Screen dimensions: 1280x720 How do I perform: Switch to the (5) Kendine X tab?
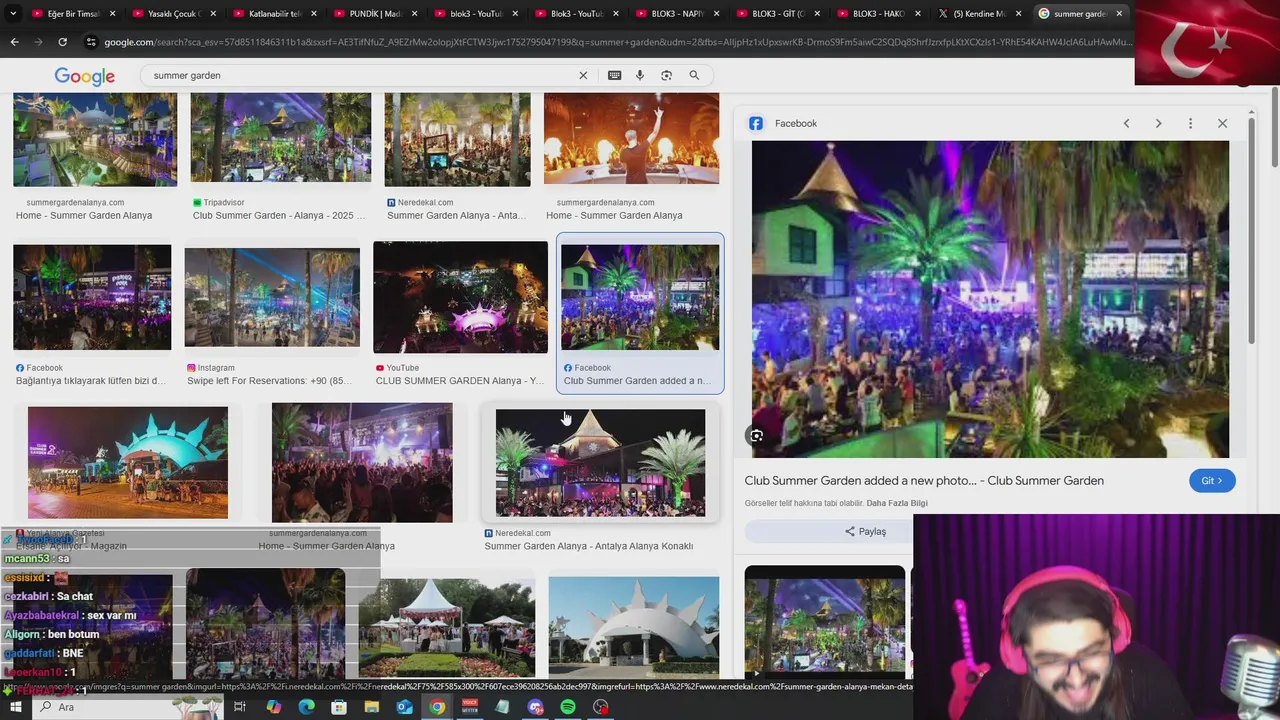pyautogui.click(x=979, y=14)
